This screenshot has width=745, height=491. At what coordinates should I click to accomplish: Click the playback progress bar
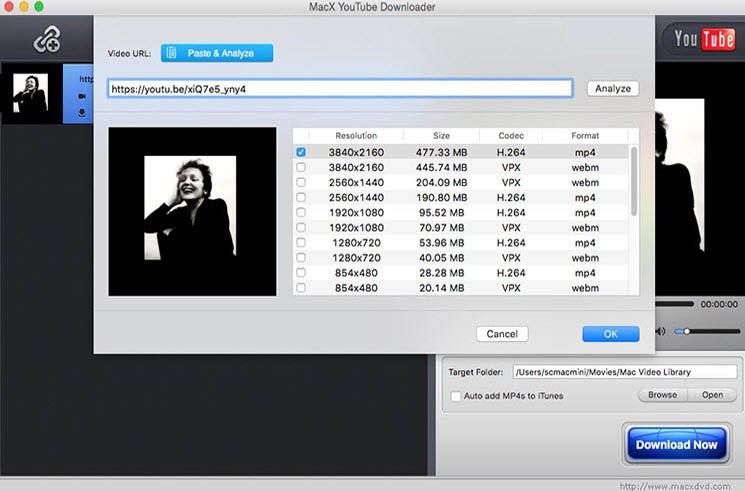click(x=675, y=304)
